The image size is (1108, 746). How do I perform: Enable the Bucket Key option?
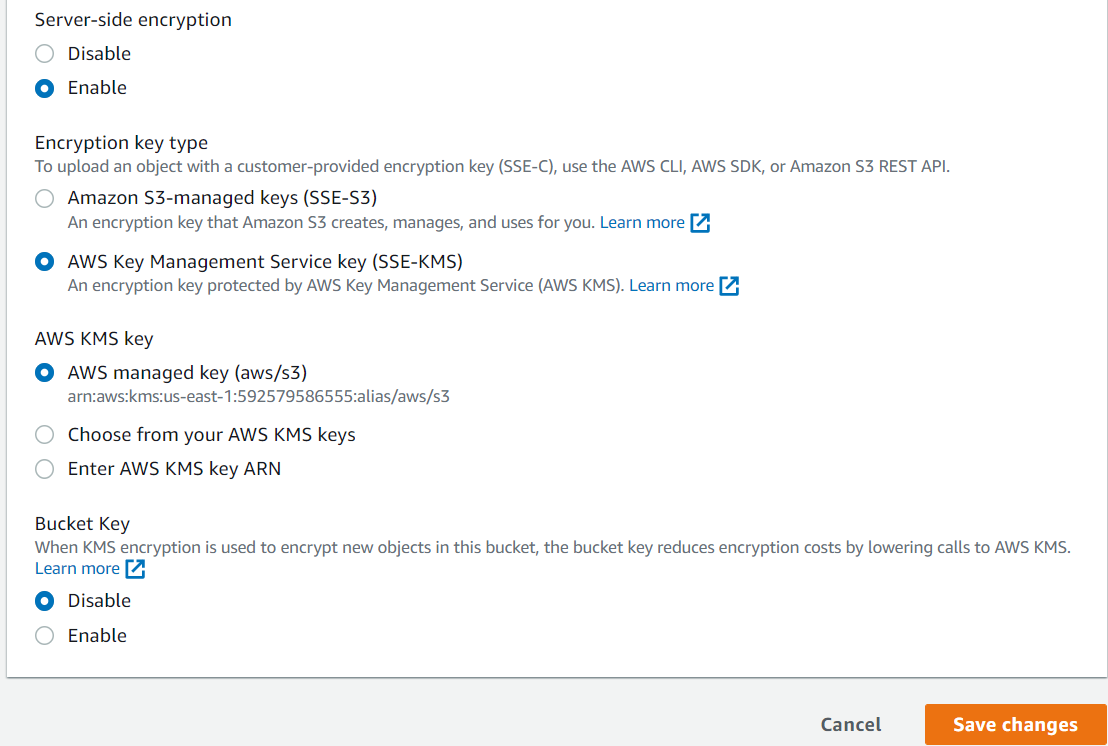coord(44,635)
